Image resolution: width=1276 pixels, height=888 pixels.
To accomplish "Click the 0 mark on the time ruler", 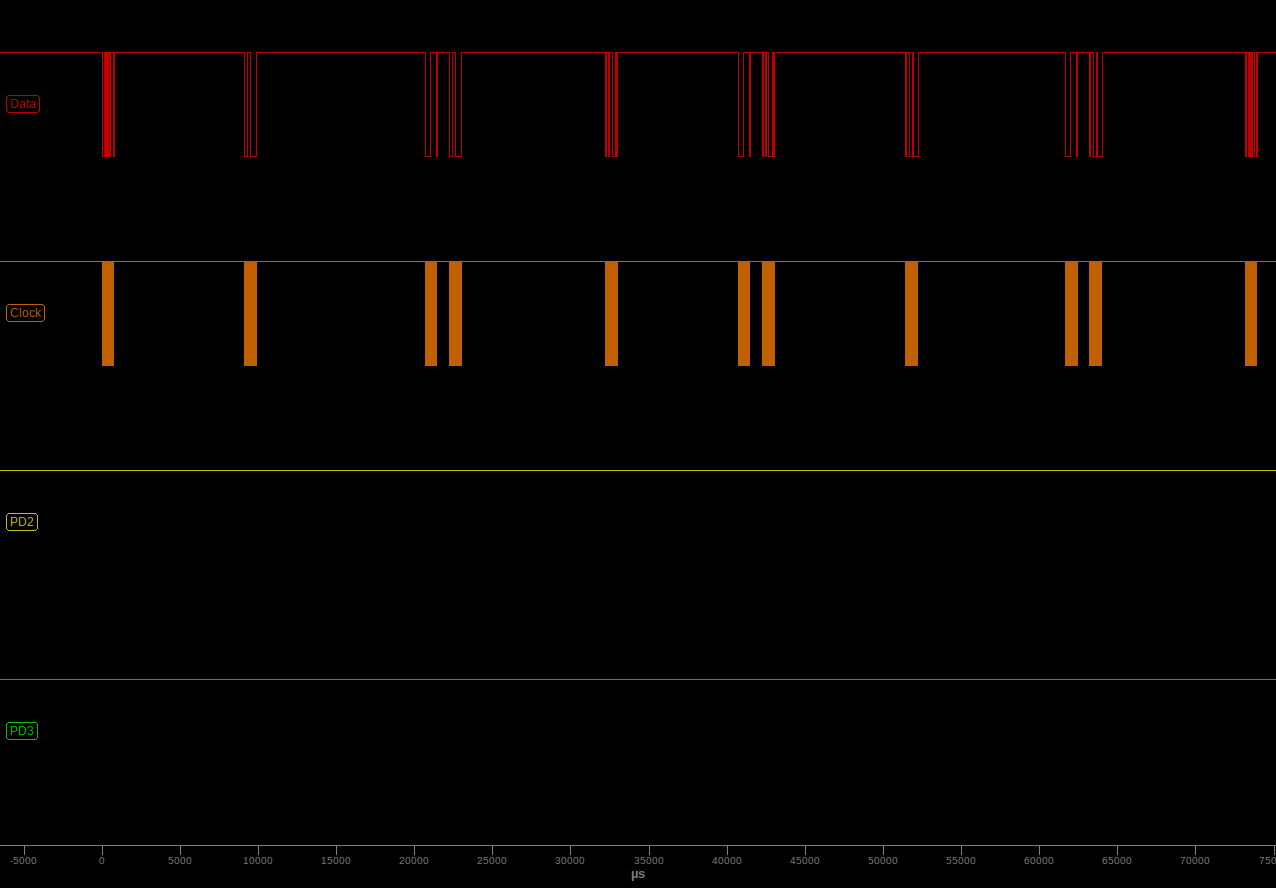I will [102, 860].
